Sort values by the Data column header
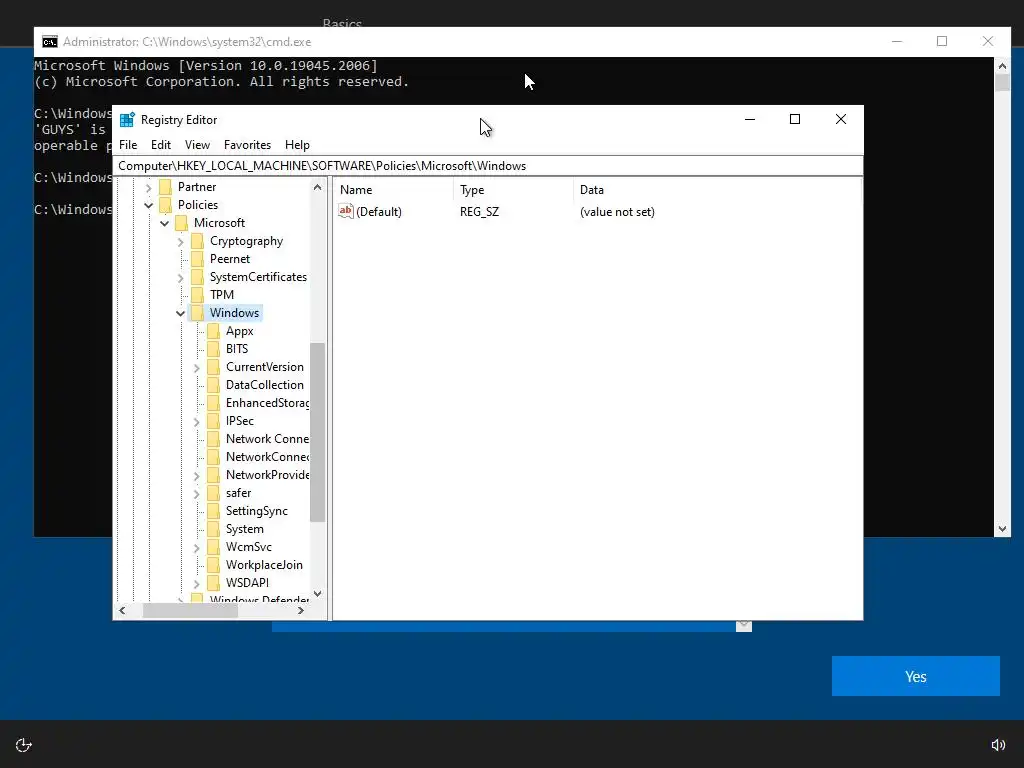Screen dimensions: 1024x768 (717, 190)
